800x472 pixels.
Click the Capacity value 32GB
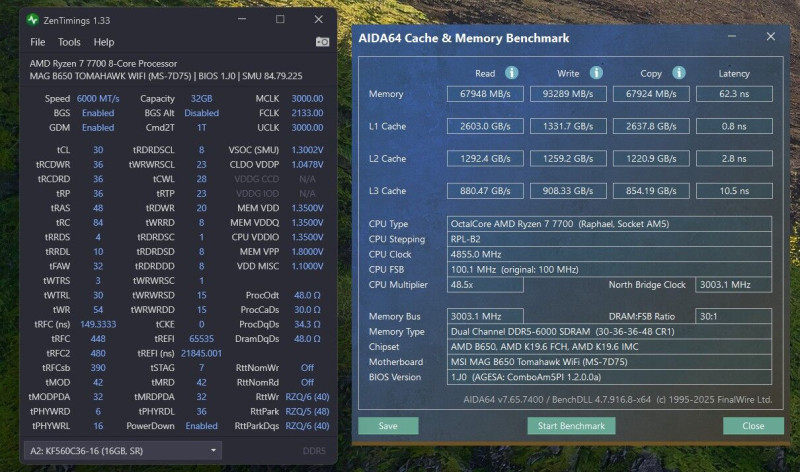[x=202, y=98]
